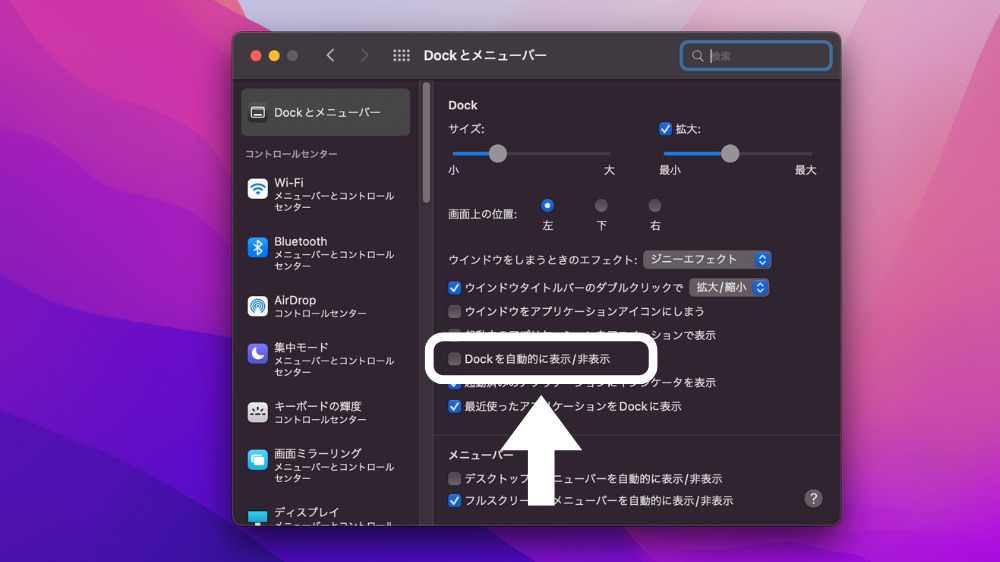Select 左 dock position radio button
This screenshot has width=1000, height=562.
pos(547,205)
